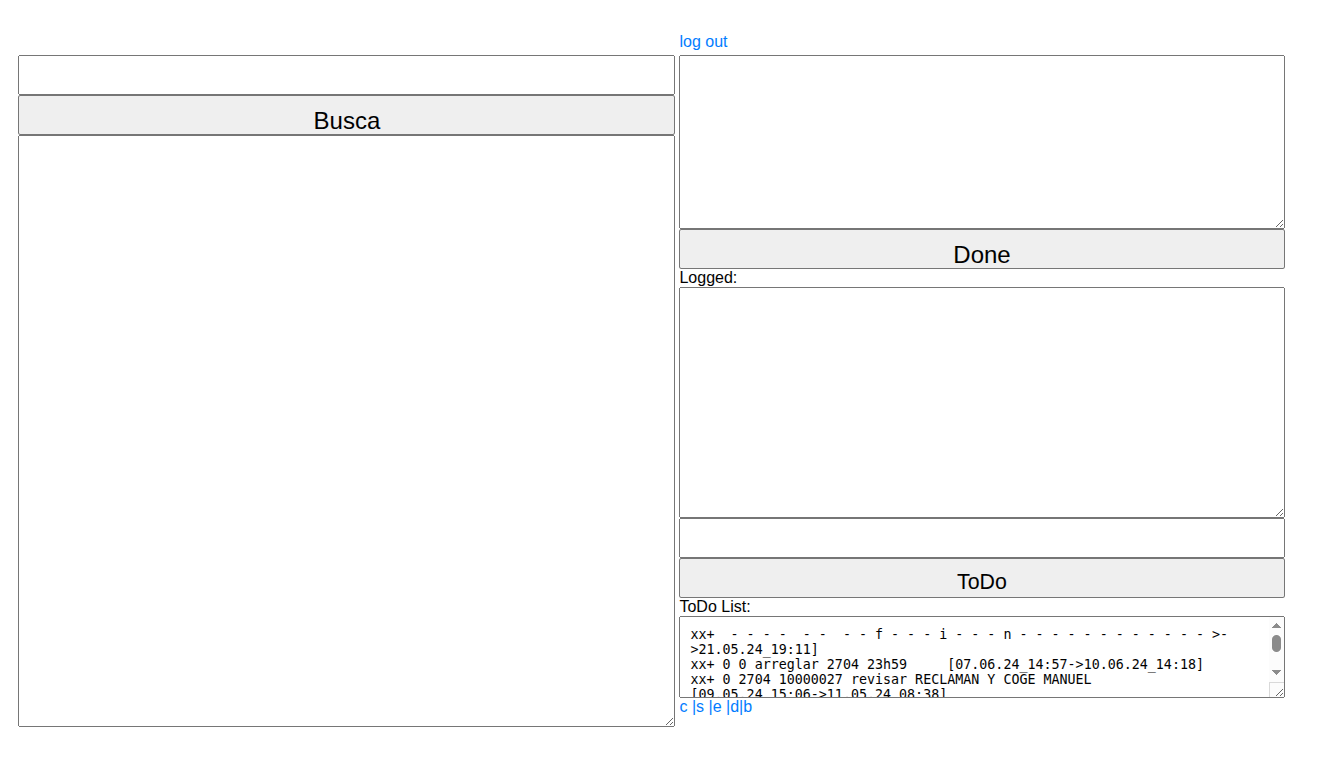Open the "e" link below ToDo List
Screen dimensions: 1342x760
point(717,707)
